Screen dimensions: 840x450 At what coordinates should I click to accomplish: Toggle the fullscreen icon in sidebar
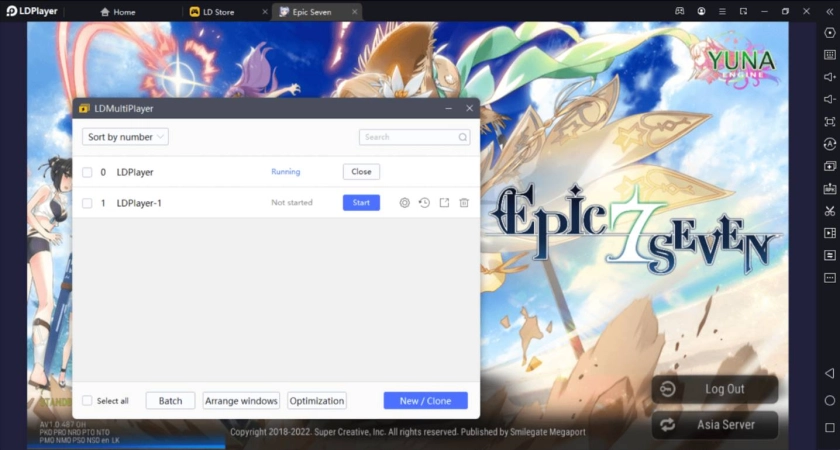point(829,122)
